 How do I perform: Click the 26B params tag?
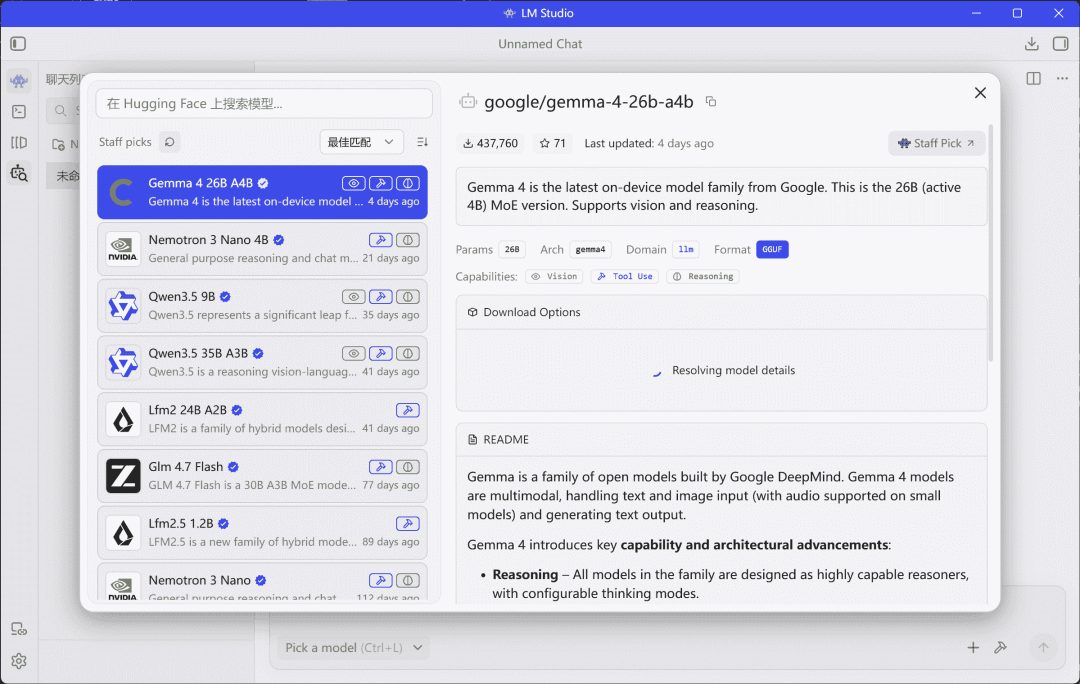click(x=512, y=249)
